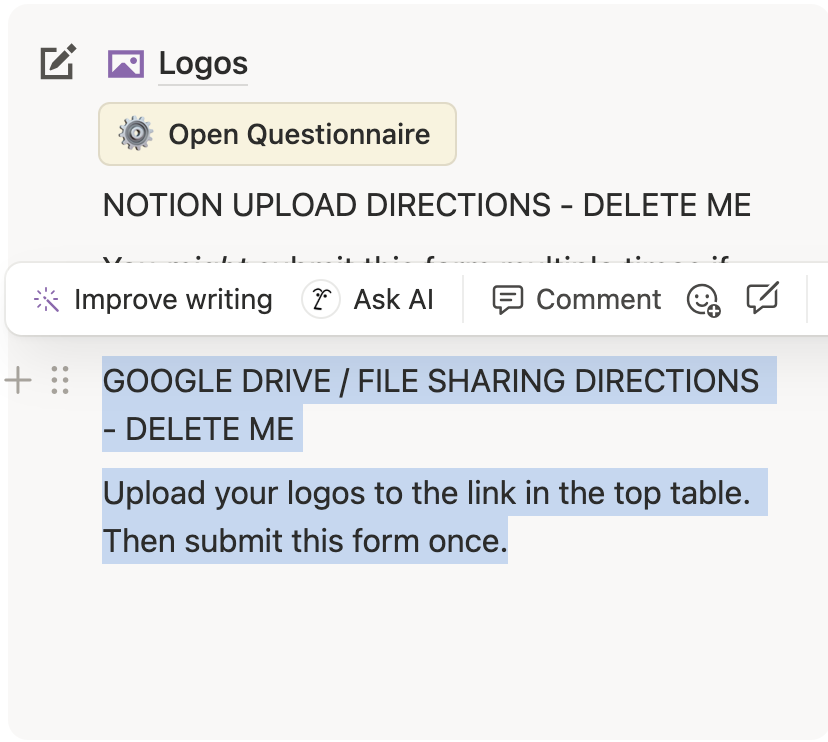Click the gear icon in Open Questionnaire

pos(135,134)
